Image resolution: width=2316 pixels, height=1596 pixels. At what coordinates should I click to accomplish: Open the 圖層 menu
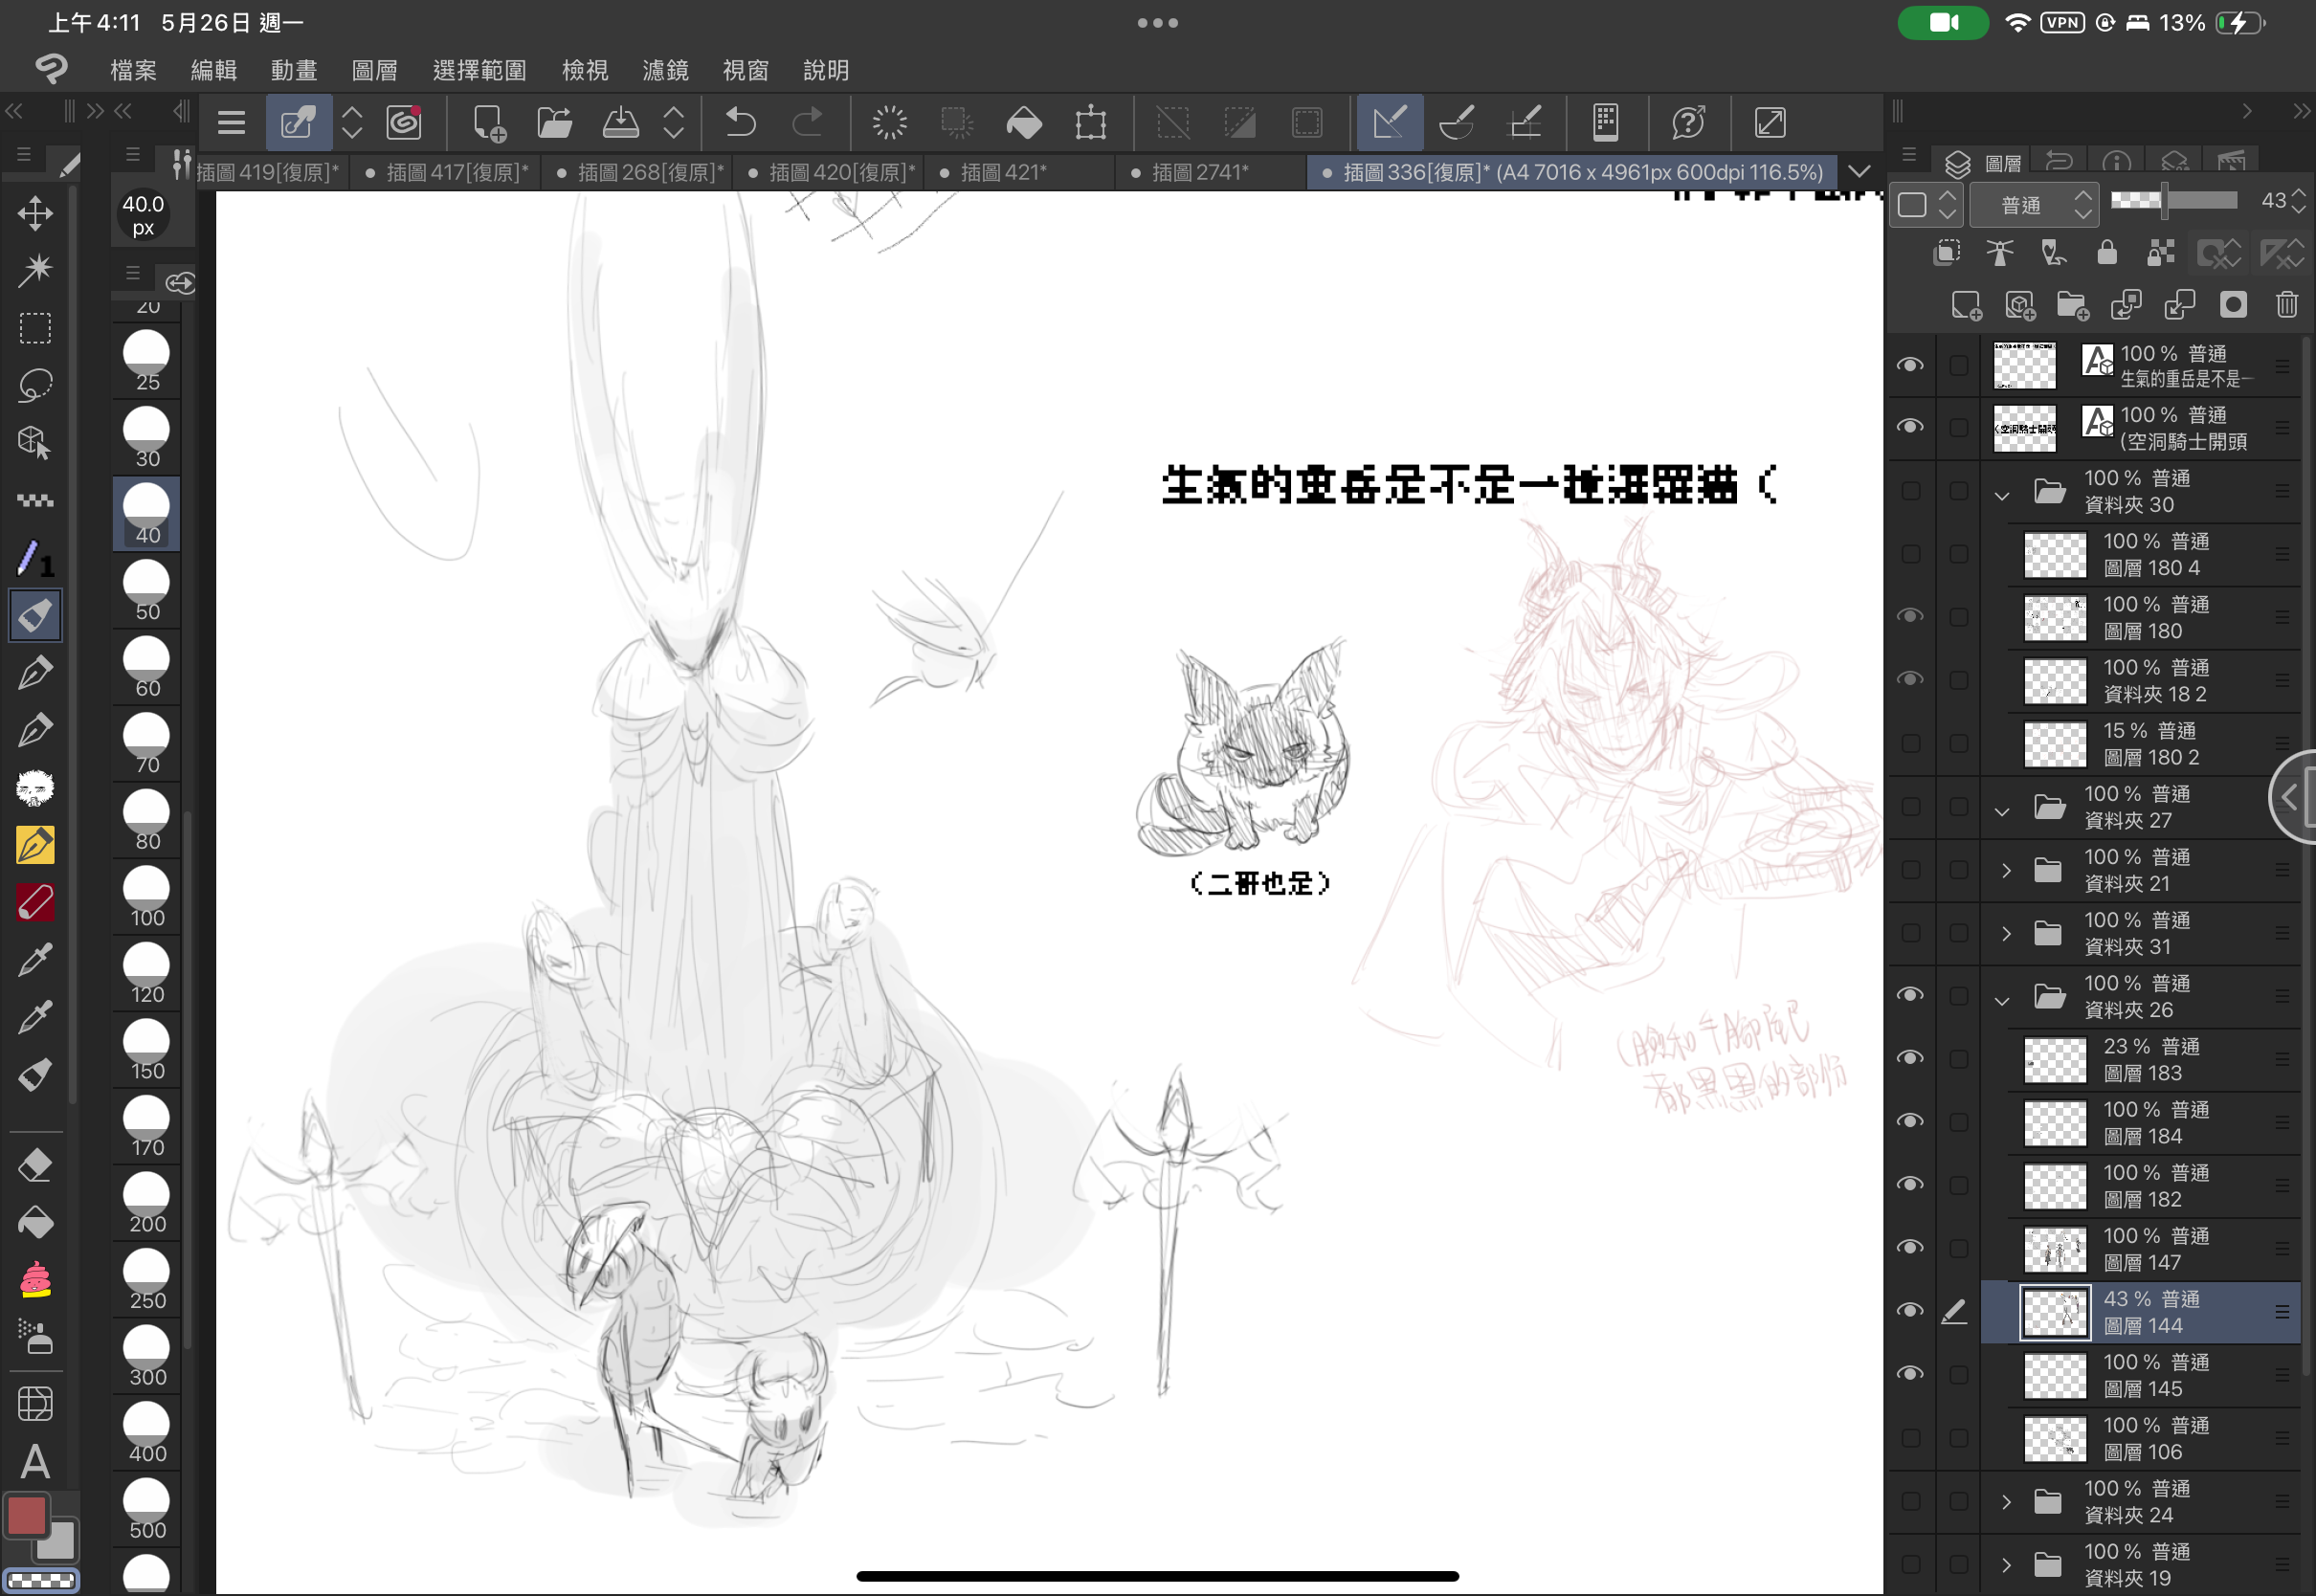(375, 70)
